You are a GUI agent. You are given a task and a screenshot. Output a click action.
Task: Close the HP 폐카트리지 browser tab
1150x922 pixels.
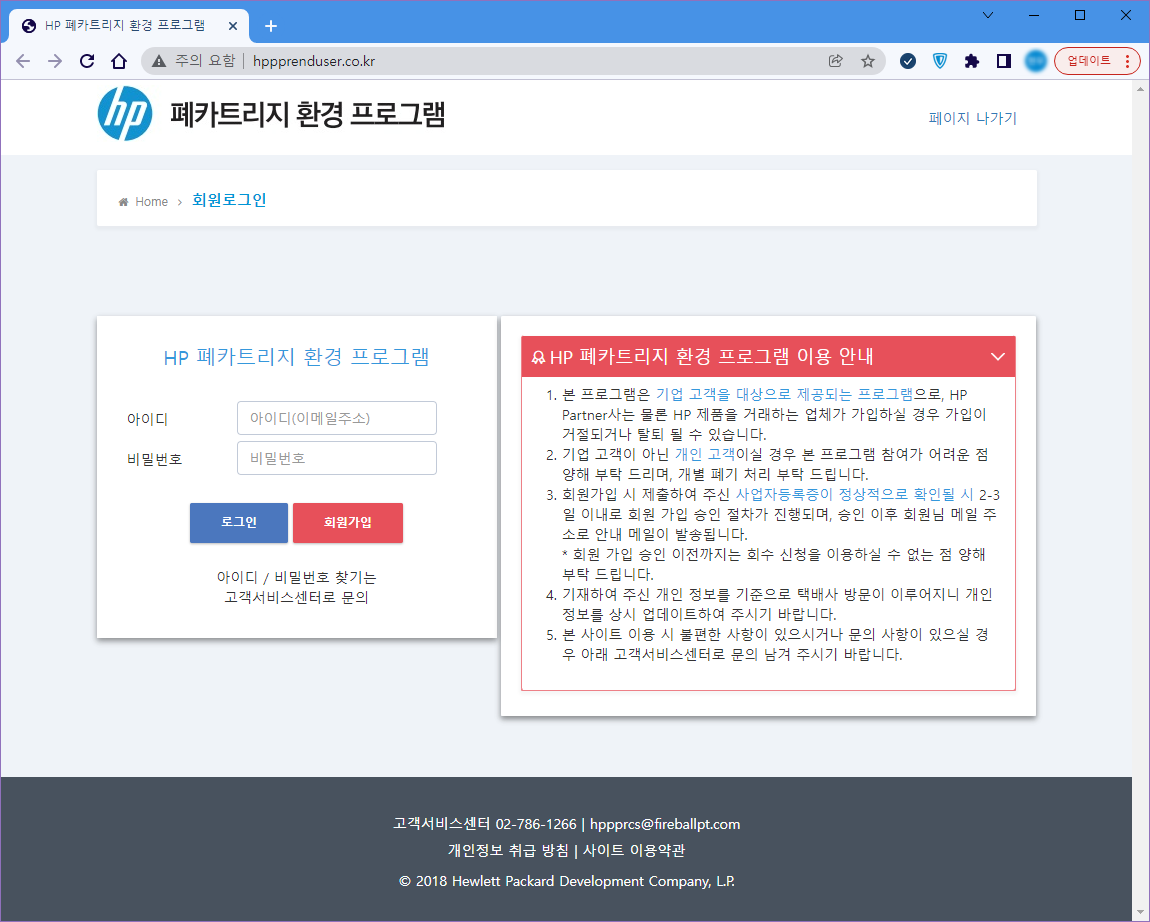[232, 26]
